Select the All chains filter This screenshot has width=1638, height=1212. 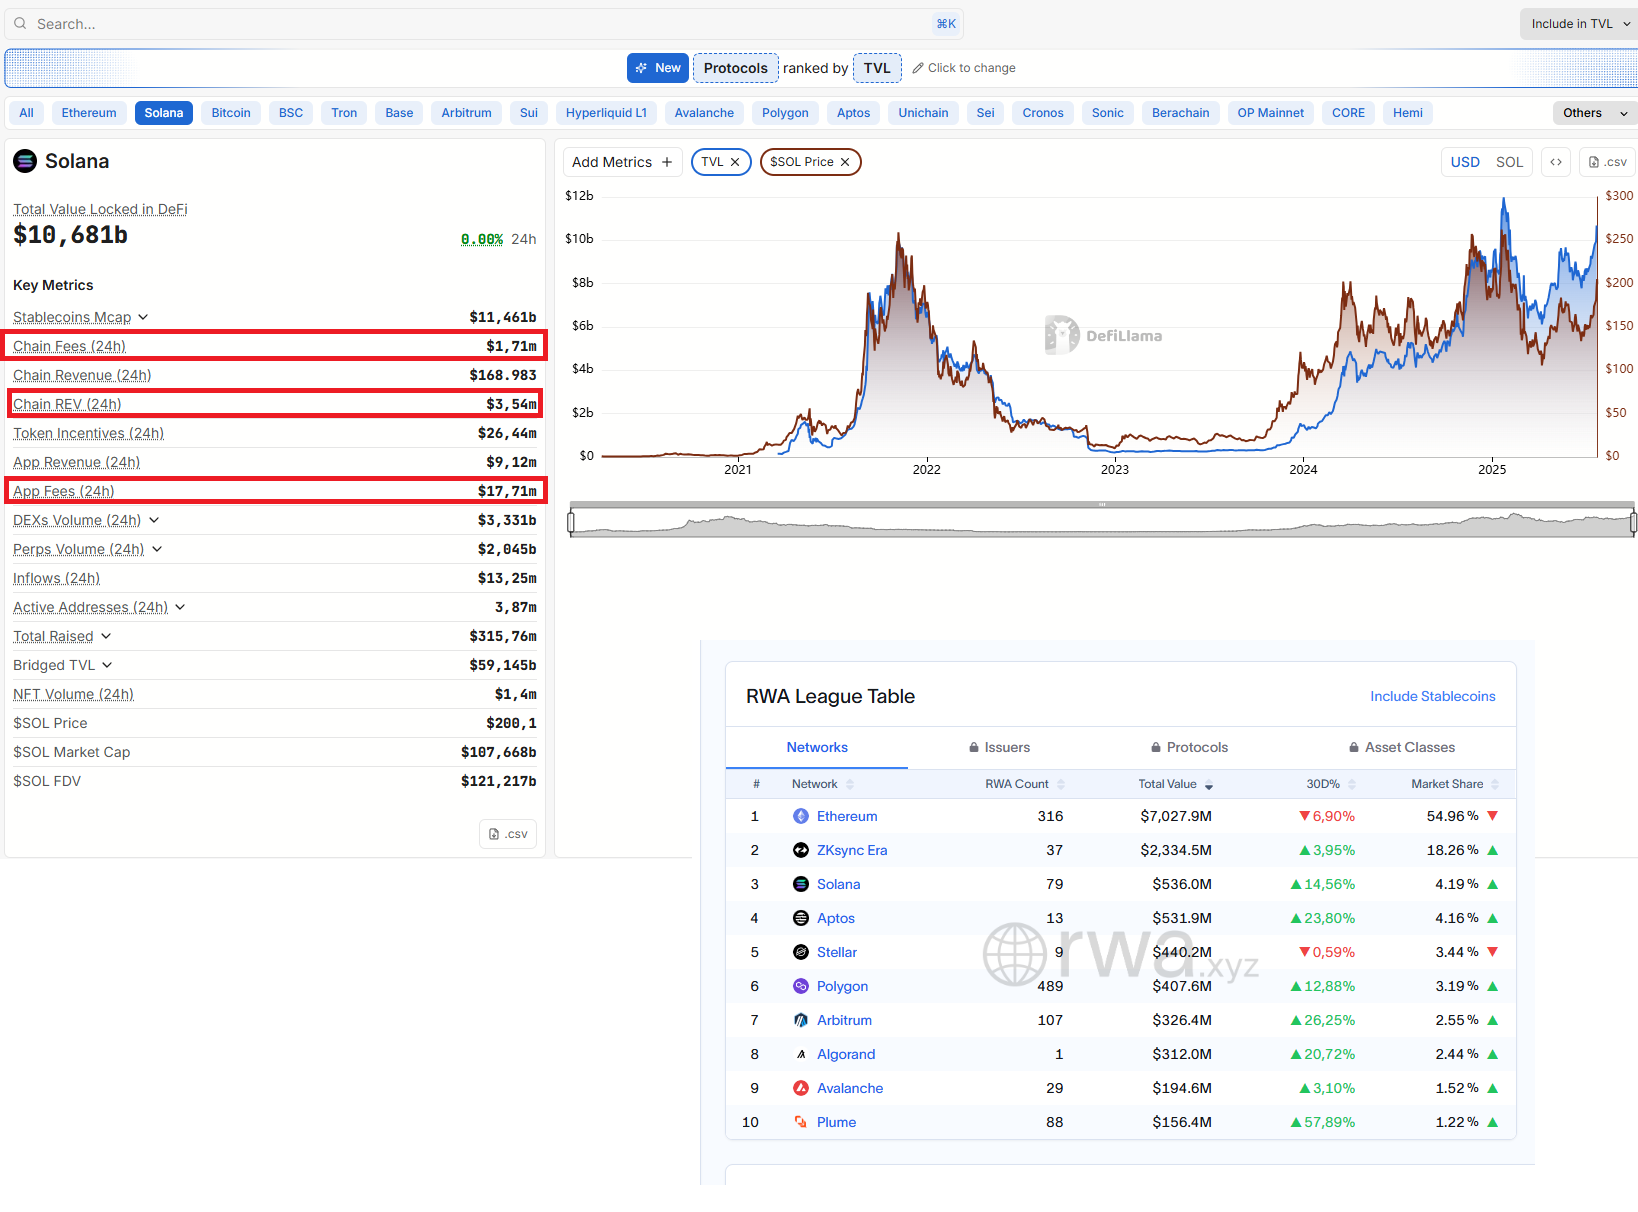27,113
